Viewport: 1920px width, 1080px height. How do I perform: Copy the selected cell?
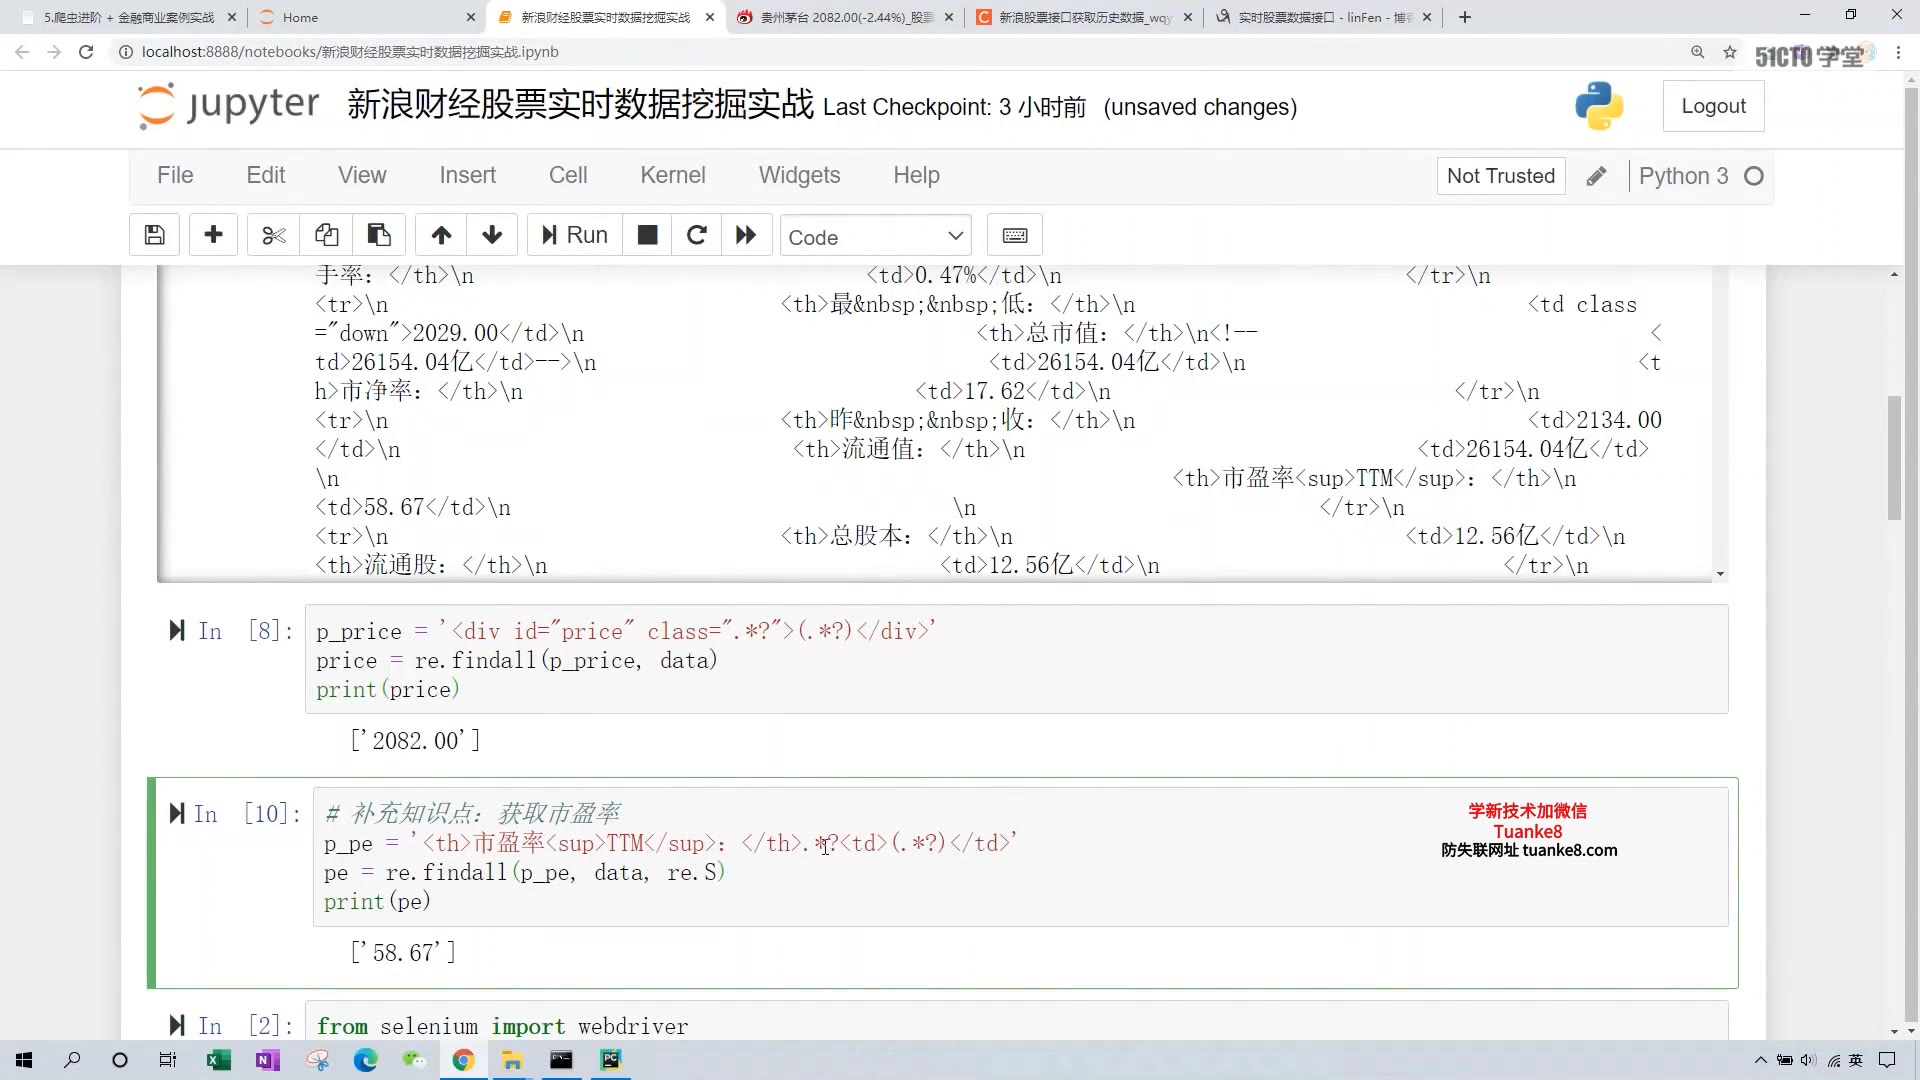(x=326, y=235)
